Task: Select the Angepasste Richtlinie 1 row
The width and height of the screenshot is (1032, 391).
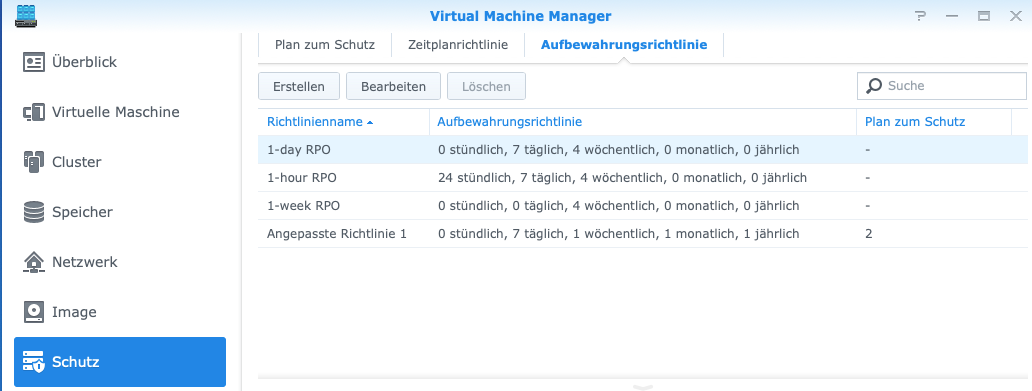Action: (x=642, y=234)
